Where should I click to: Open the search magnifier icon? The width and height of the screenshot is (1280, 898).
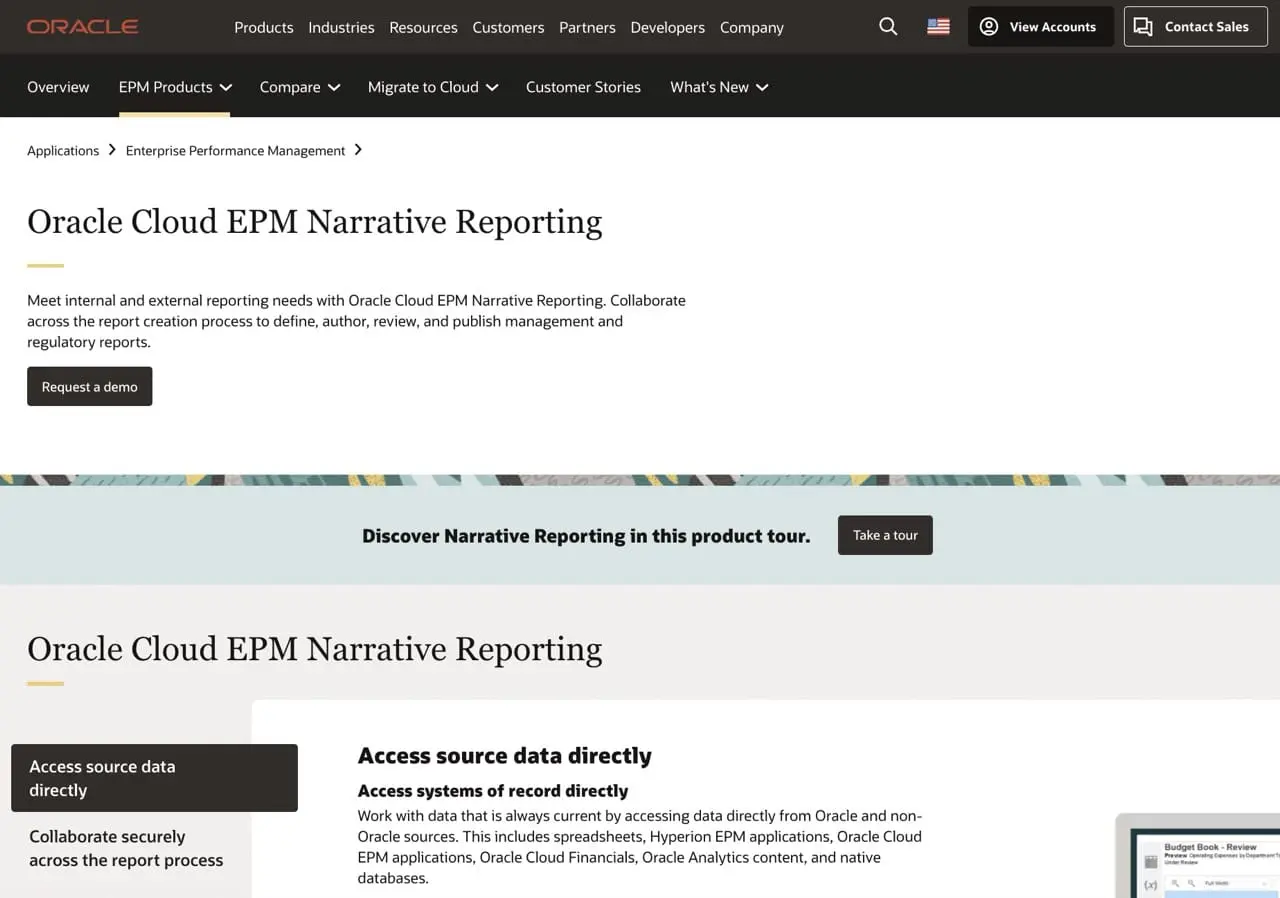tap(887, 27)
